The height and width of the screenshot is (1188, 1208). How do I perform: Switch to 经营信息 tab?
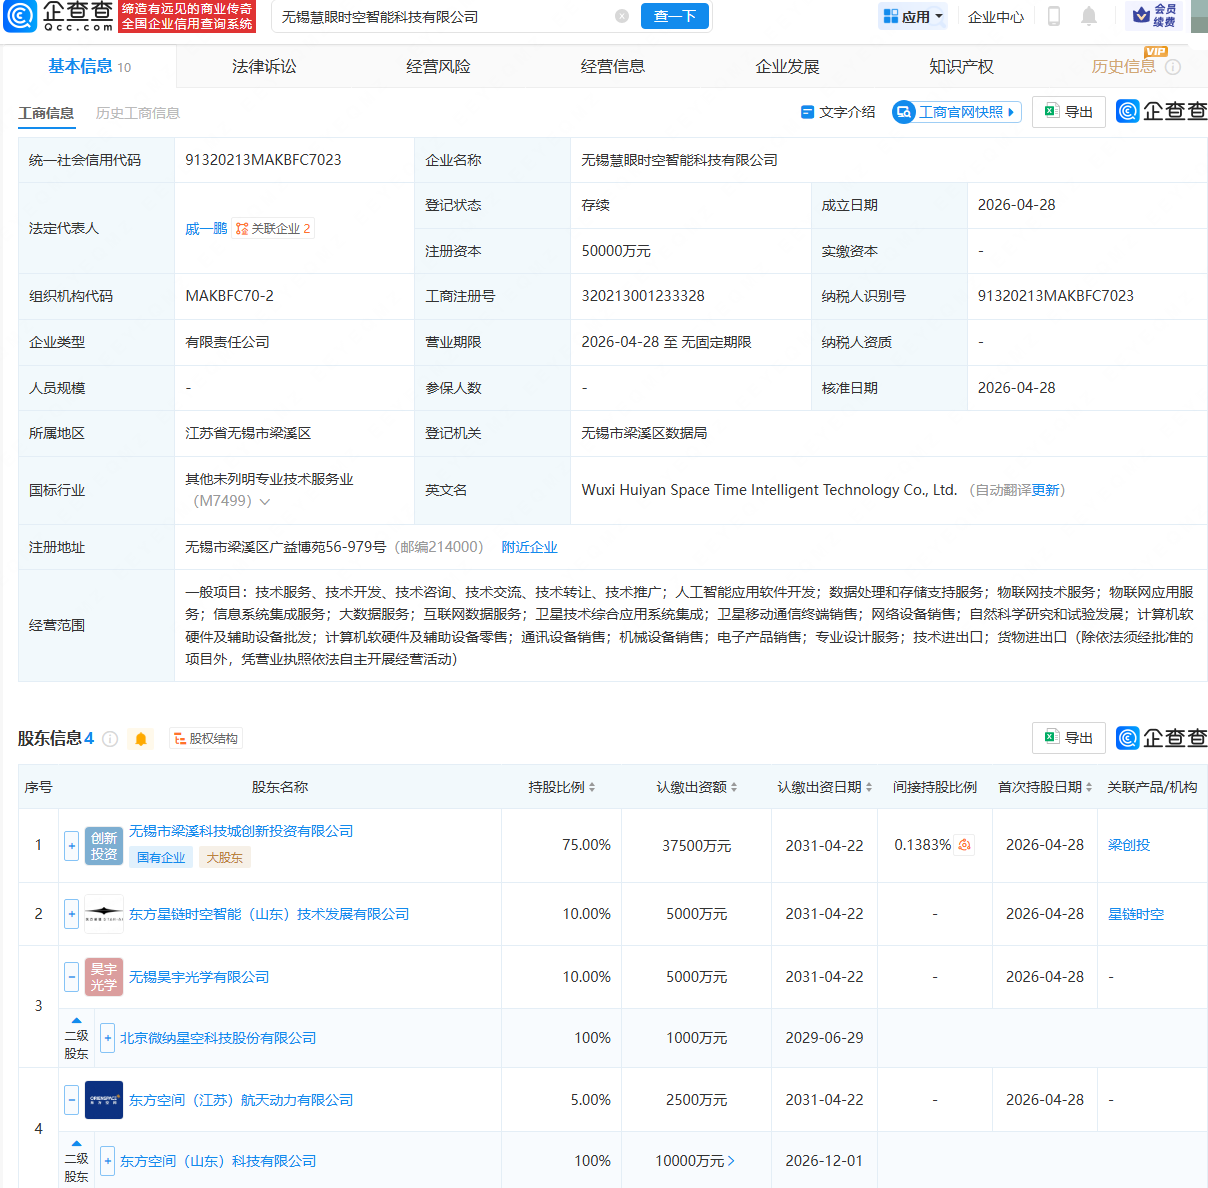(612, 67)
